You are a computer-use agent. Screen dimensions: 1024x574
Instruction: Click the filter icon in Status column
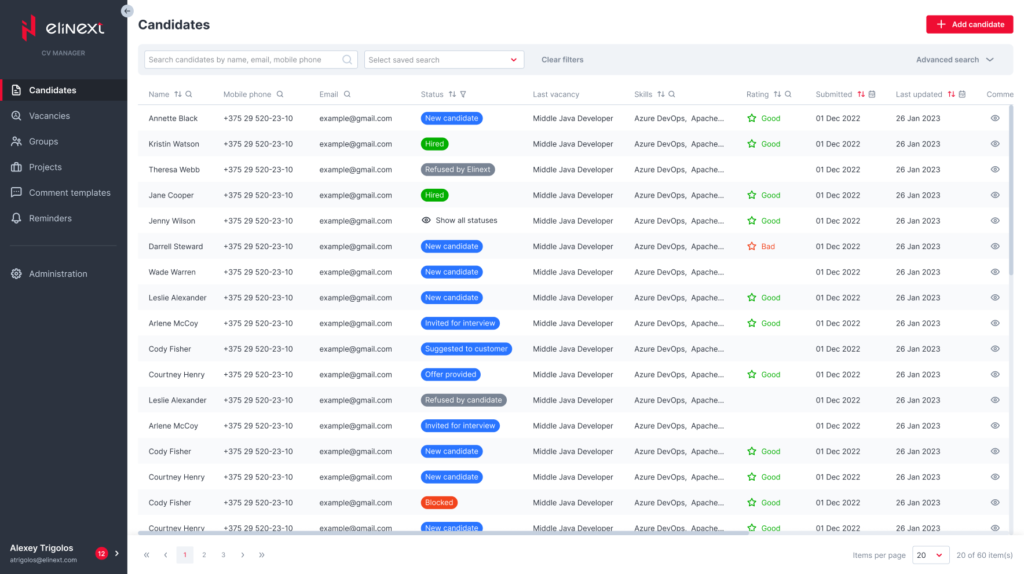click(463, 94)
